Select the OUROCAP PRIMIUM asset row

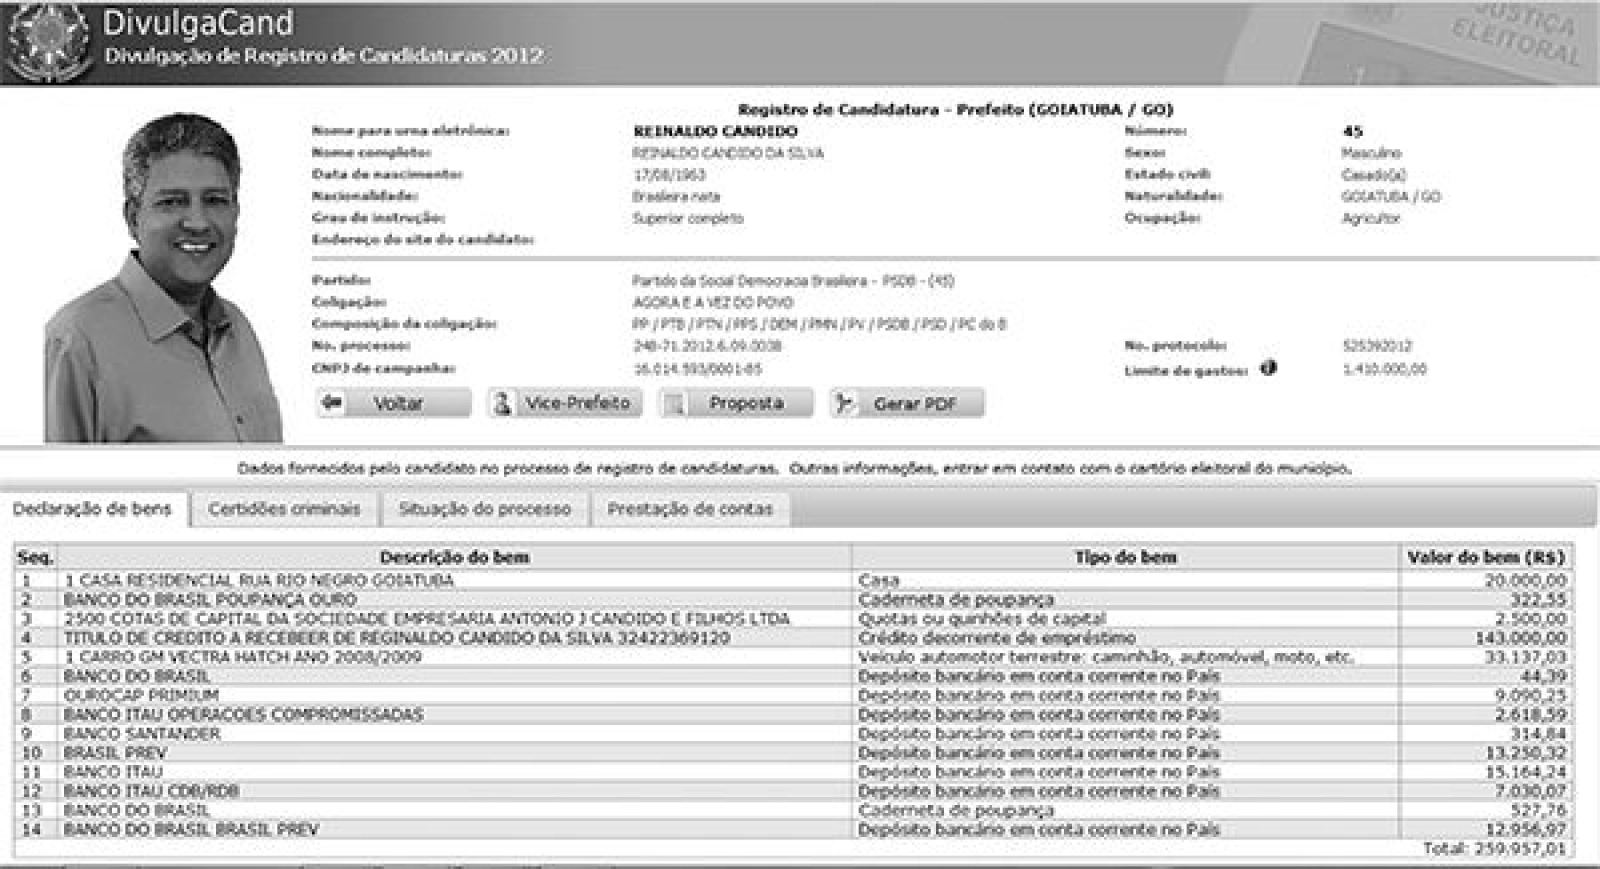pyautogui.click(x=141, y=695)
